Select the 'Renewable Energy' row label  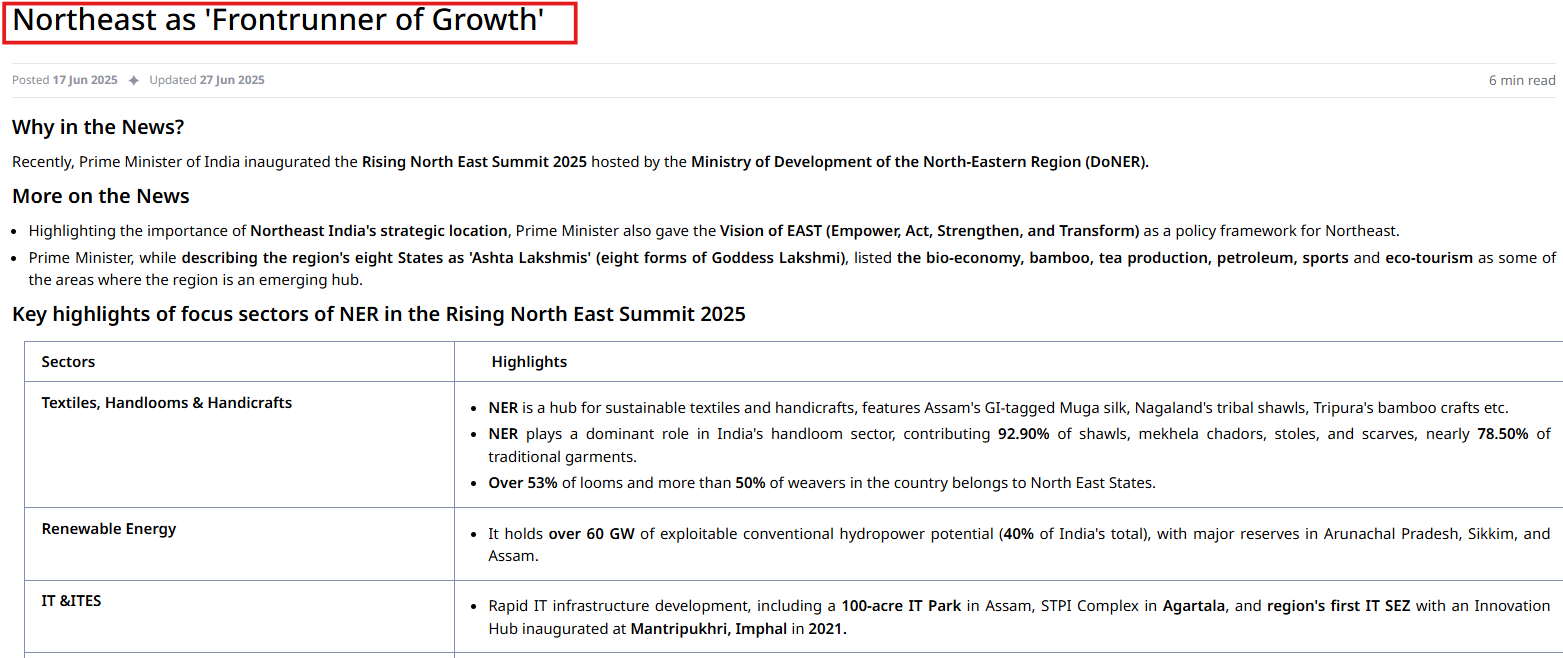tap(108, 529)
